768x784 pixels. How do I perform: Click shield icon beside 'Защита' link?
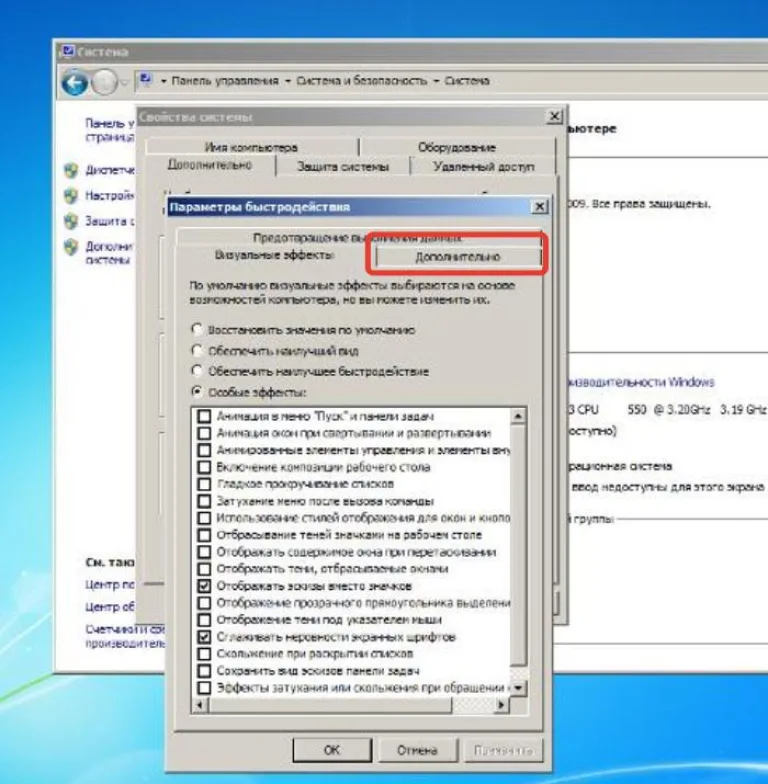(72, 220)
